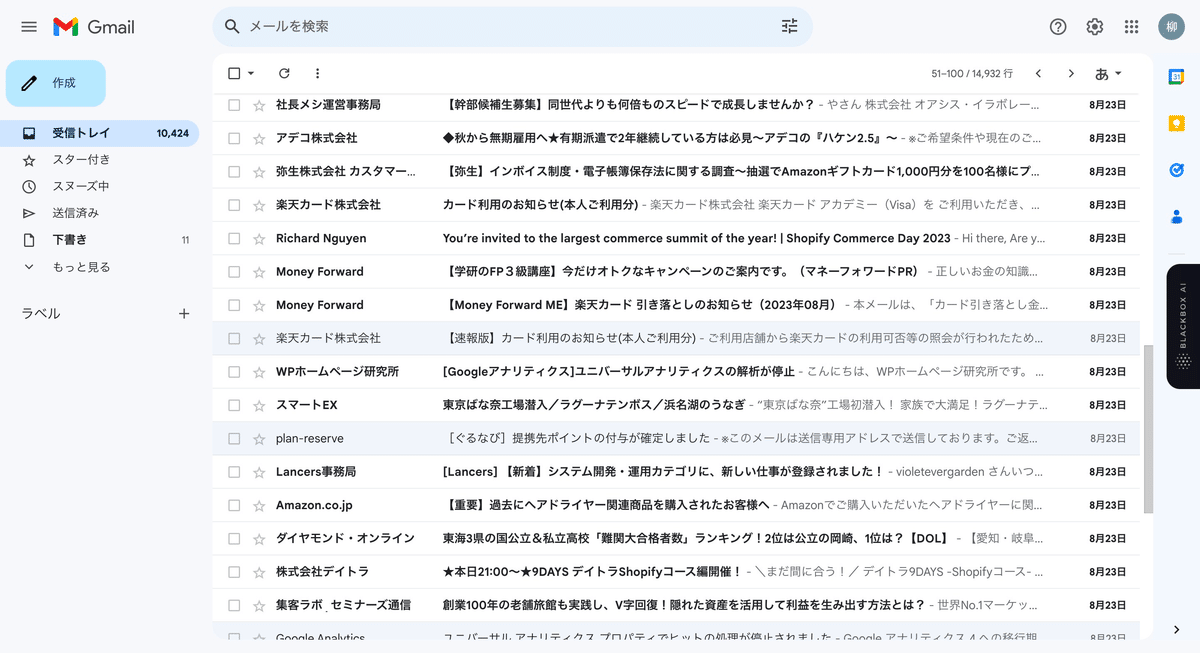Select the Richard Nguyen email checkbox

pyautogui.click(x=234, y=238)
